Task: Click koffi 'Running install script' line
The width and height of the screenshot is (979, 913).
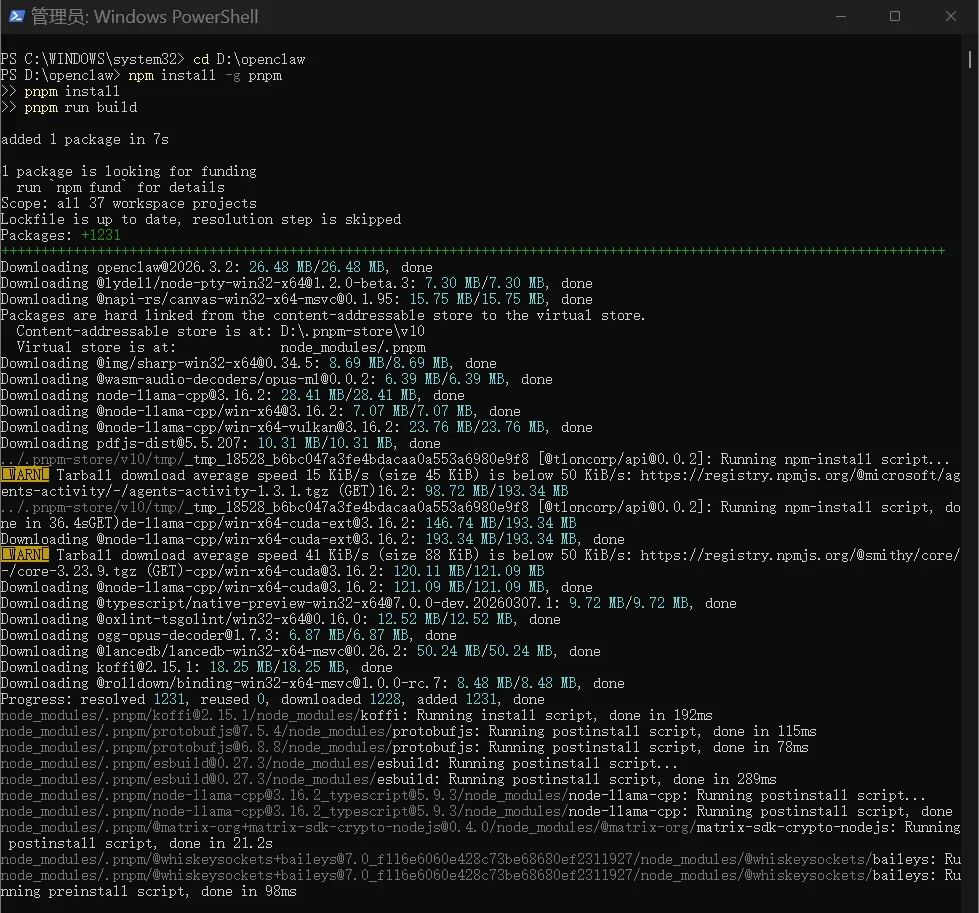Action: [357, 716]
